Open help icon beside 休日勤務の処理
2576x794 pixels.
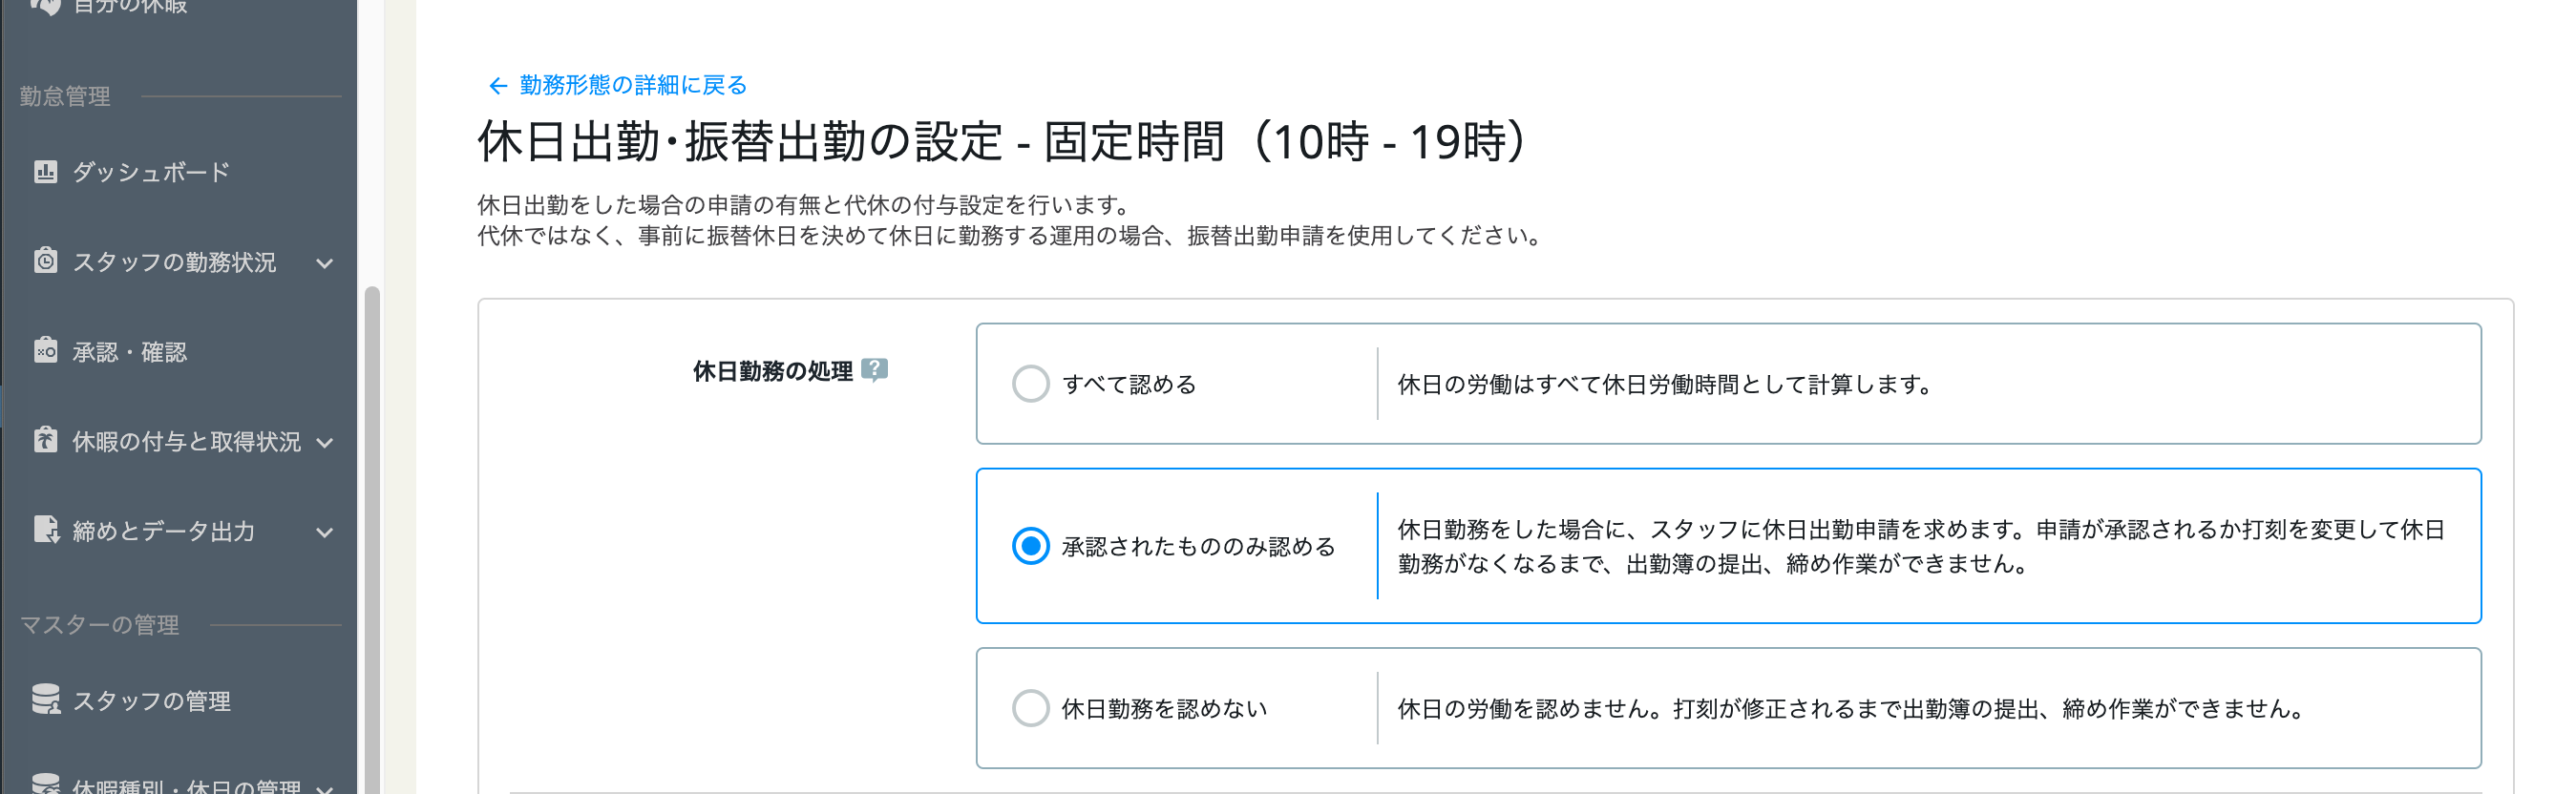click(x=874, y=371)
